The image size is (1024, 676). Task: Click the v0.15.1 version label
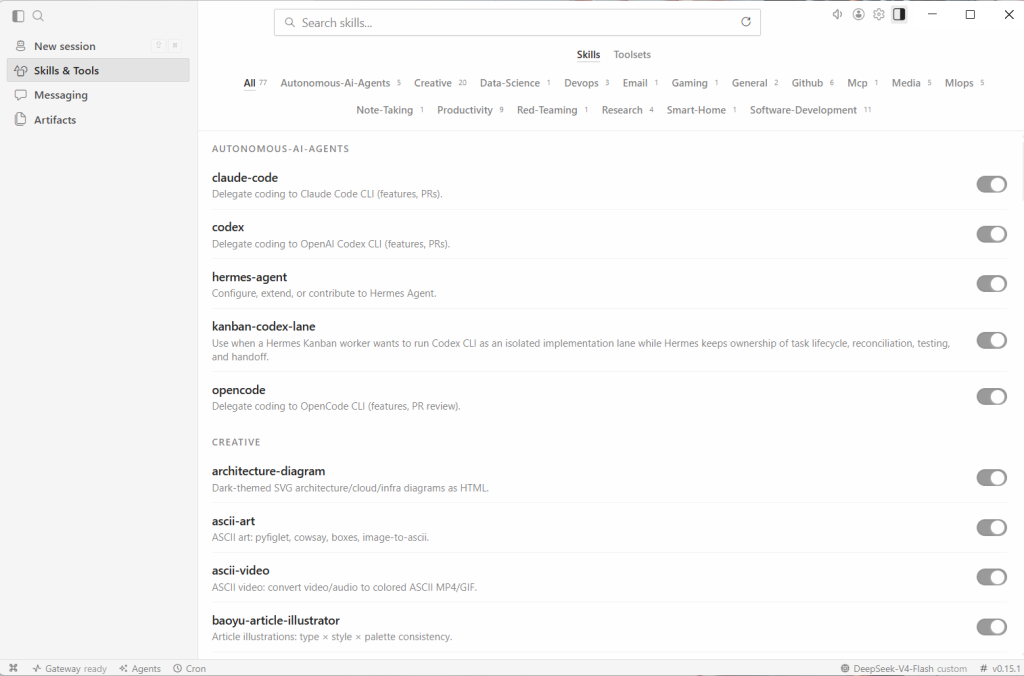tap(1000, 668)
